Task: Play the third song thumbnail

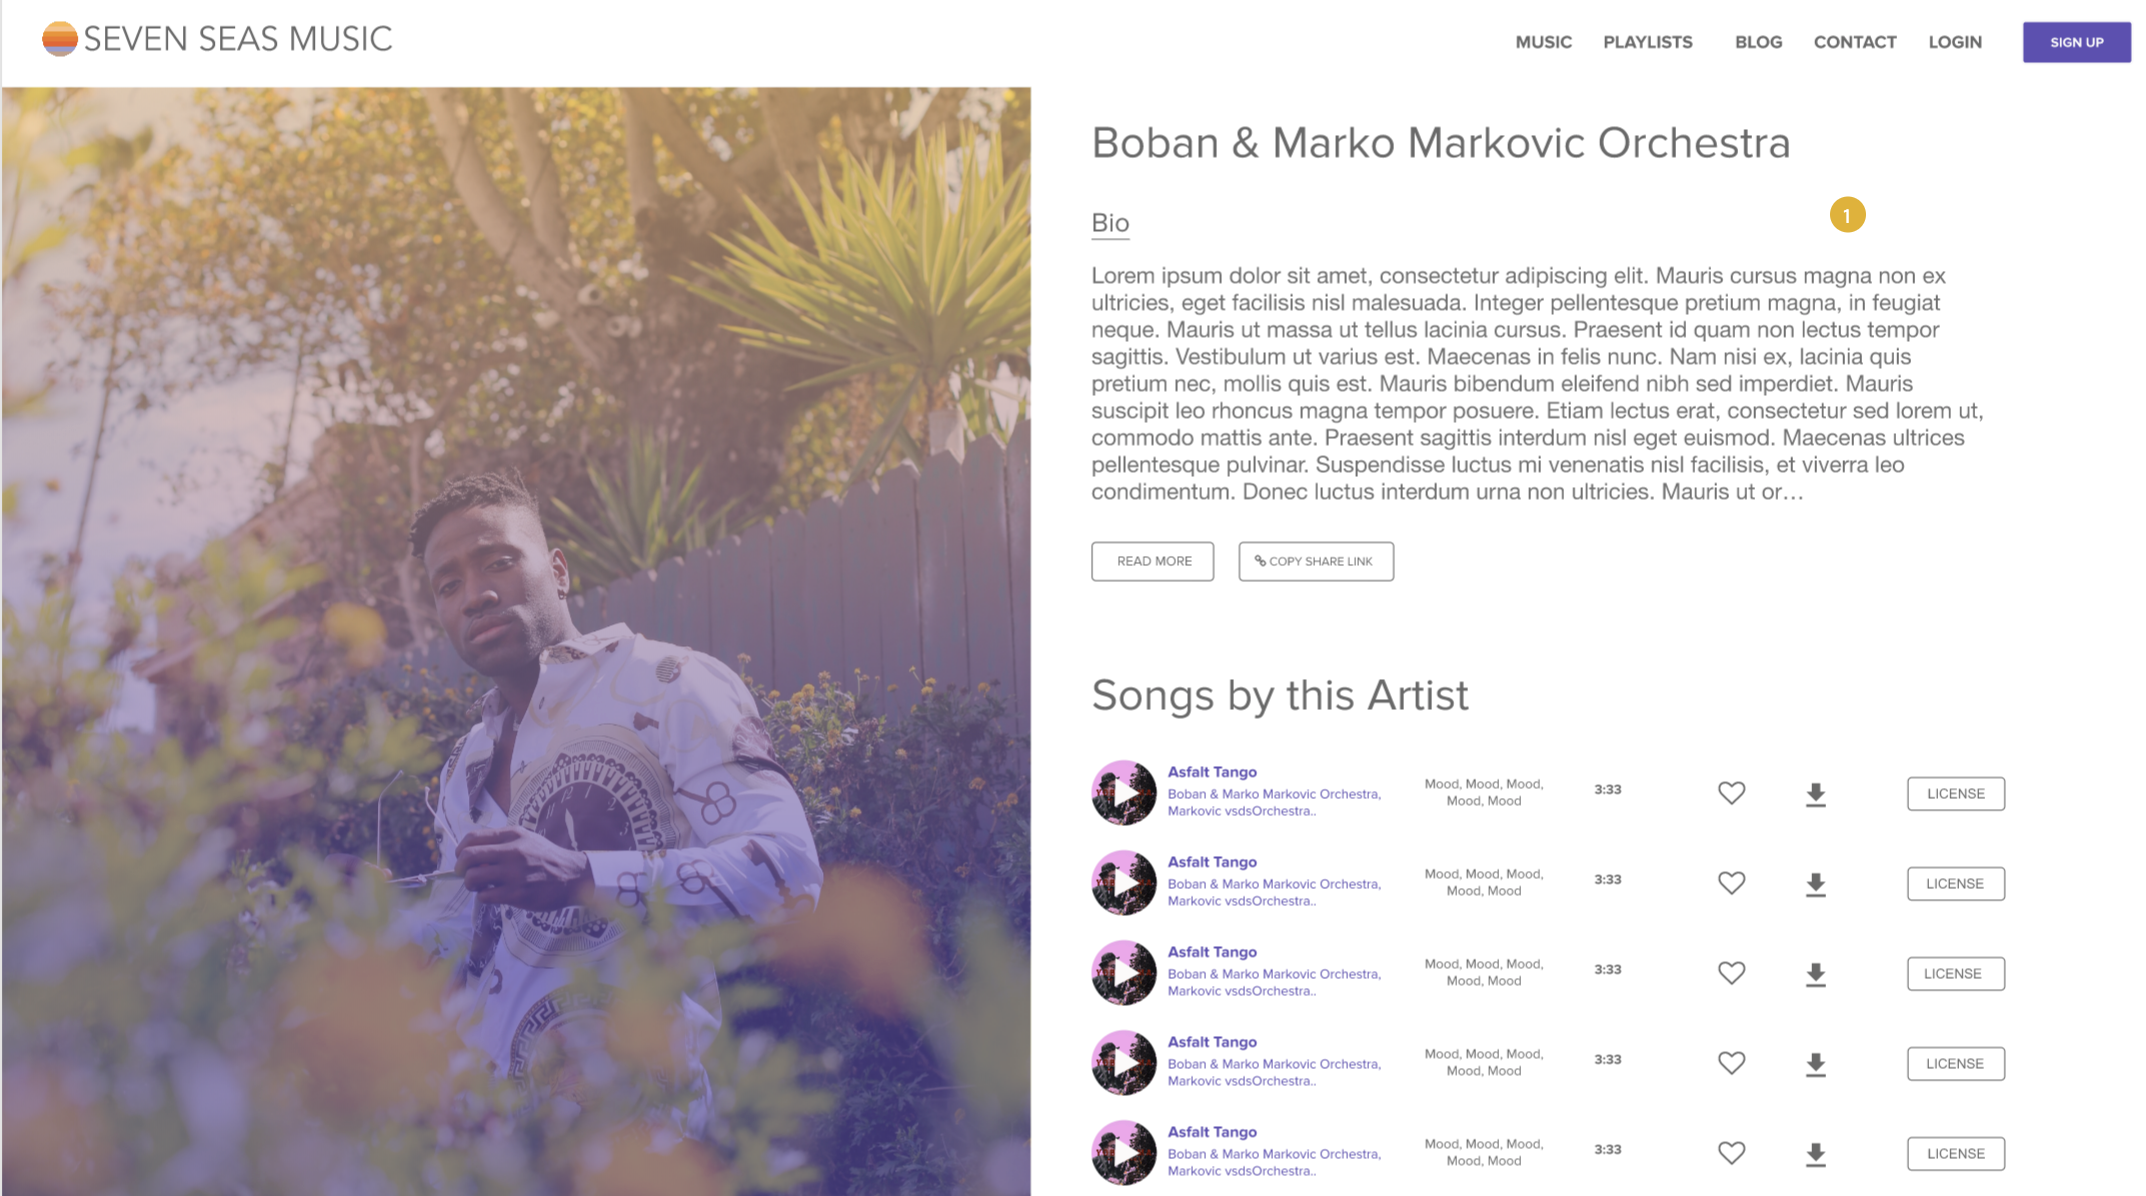Action: pos(1124,973)
